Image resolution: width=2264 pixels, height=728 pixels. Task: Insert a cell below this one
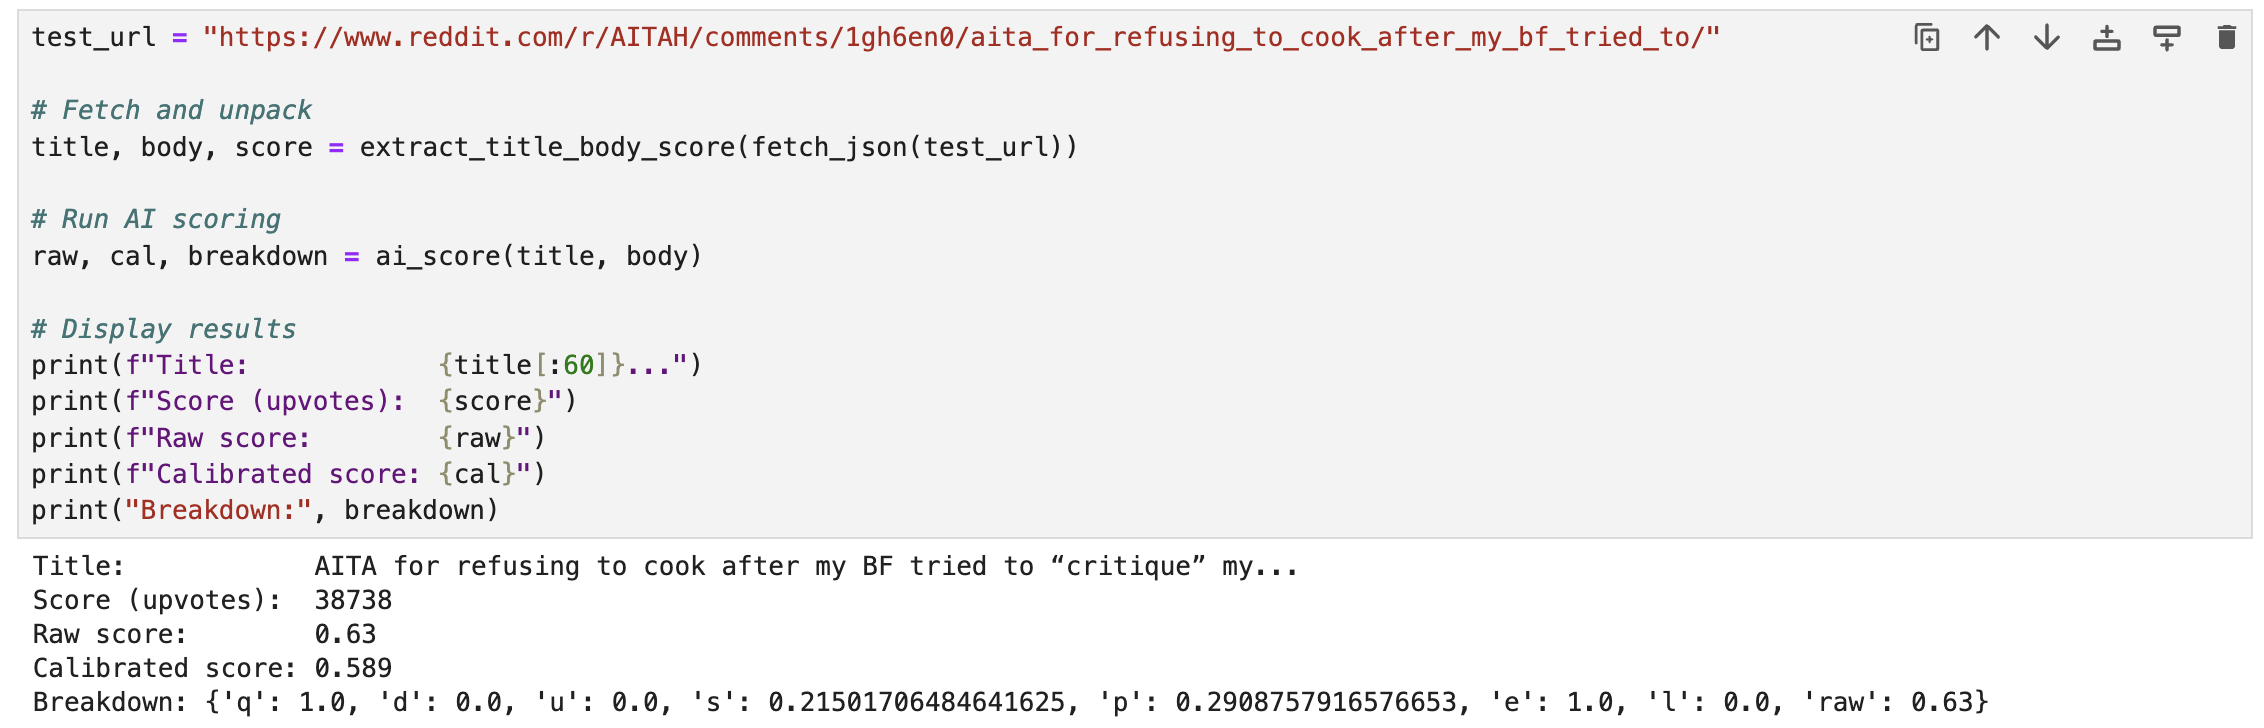click(x=2166, y=38)
